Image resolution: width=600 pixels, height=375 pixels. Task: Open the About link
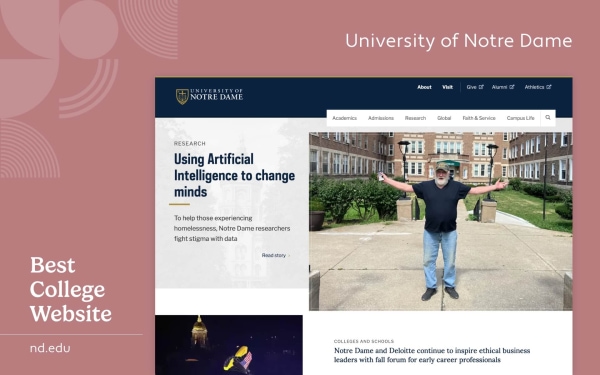424,87
